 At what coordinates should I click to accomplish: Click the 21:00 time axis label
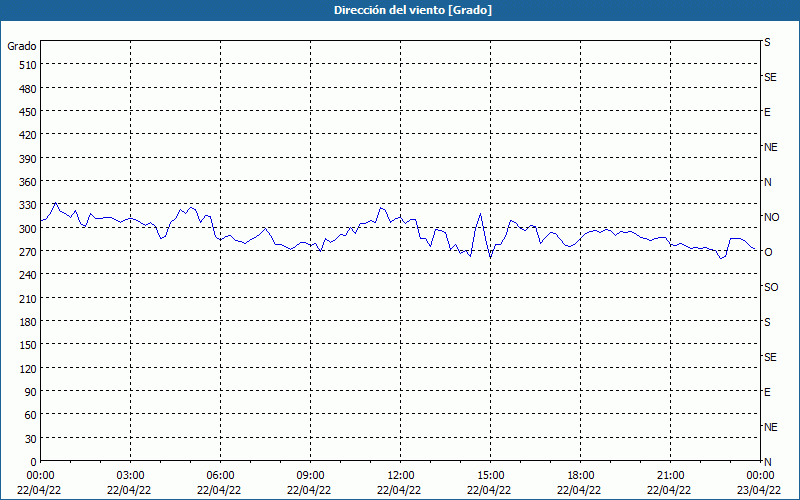[670, 476]
